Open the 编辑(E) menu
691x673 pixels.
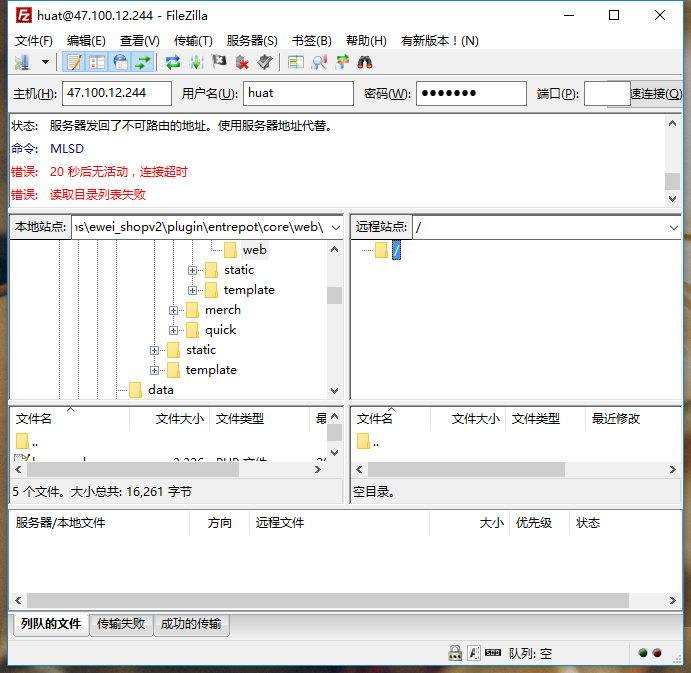click(86, 41)
